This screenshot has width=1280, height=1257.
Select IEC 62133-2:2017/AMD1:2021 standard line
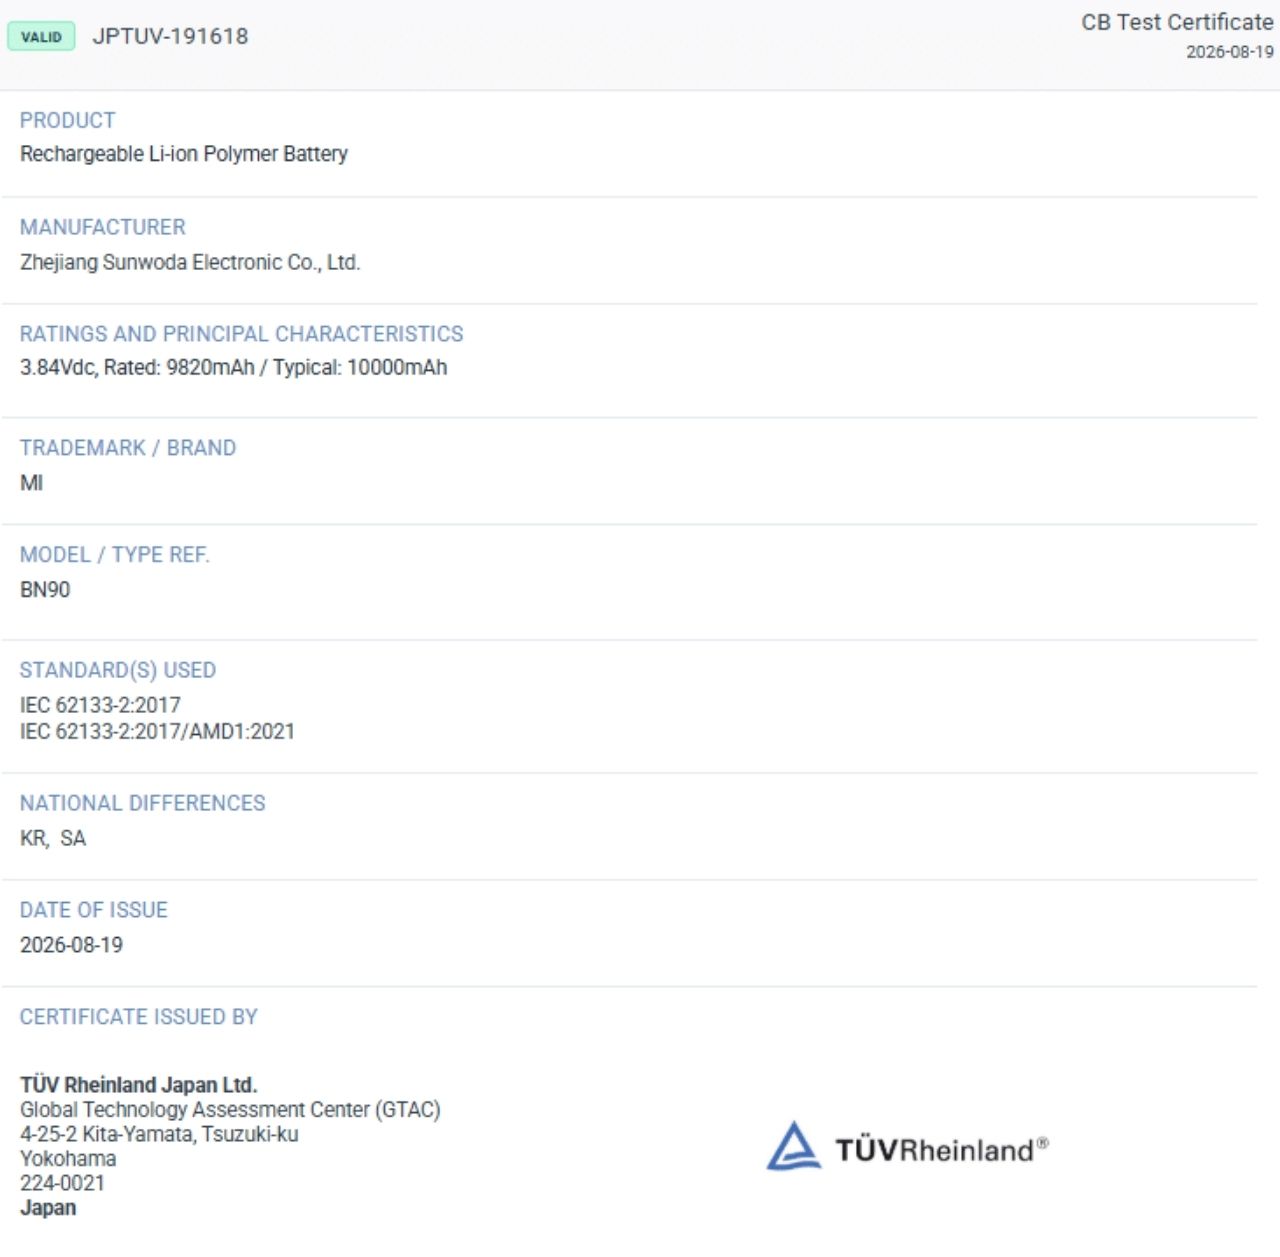point(158,731)
